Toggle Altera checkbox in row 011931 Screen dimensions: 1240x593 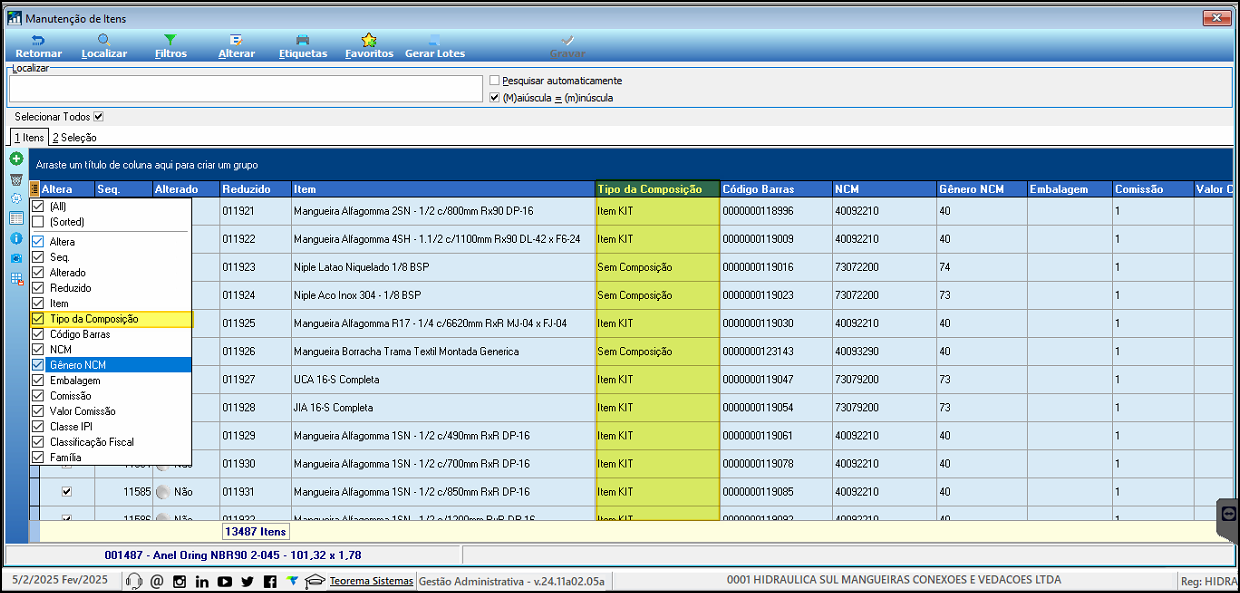click(67, 492)
